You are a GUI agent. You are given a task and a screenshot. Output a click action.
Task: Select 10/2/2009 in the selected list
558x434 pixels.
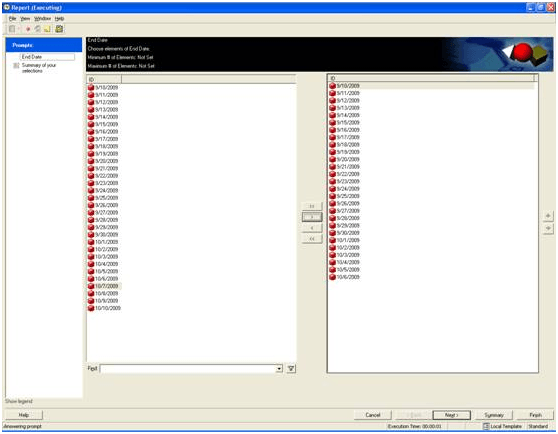coord(348,248)
